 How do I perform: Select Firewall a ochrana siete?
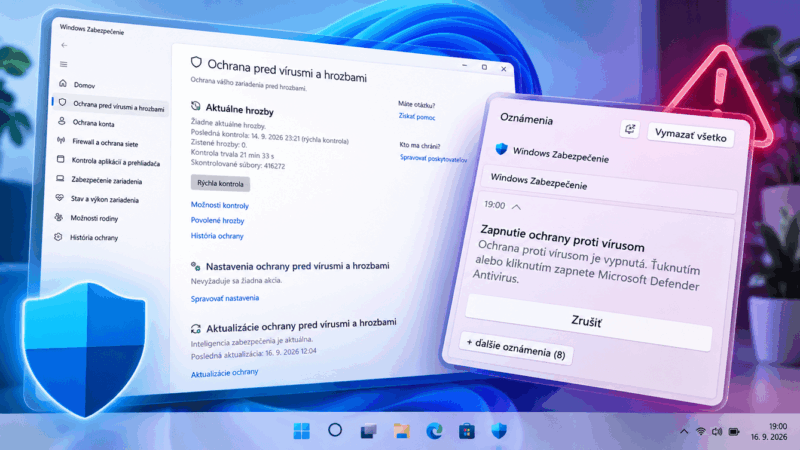pos(105,143)
